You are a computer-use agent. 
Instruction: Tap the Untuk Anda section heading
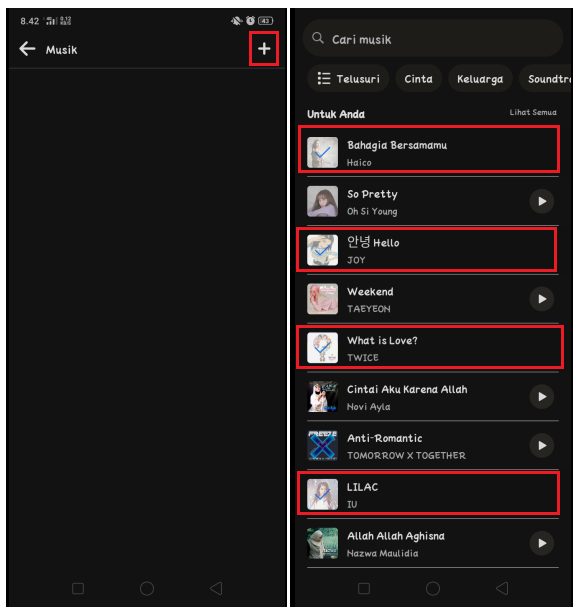pyautogui.click(x=336, y=114)
